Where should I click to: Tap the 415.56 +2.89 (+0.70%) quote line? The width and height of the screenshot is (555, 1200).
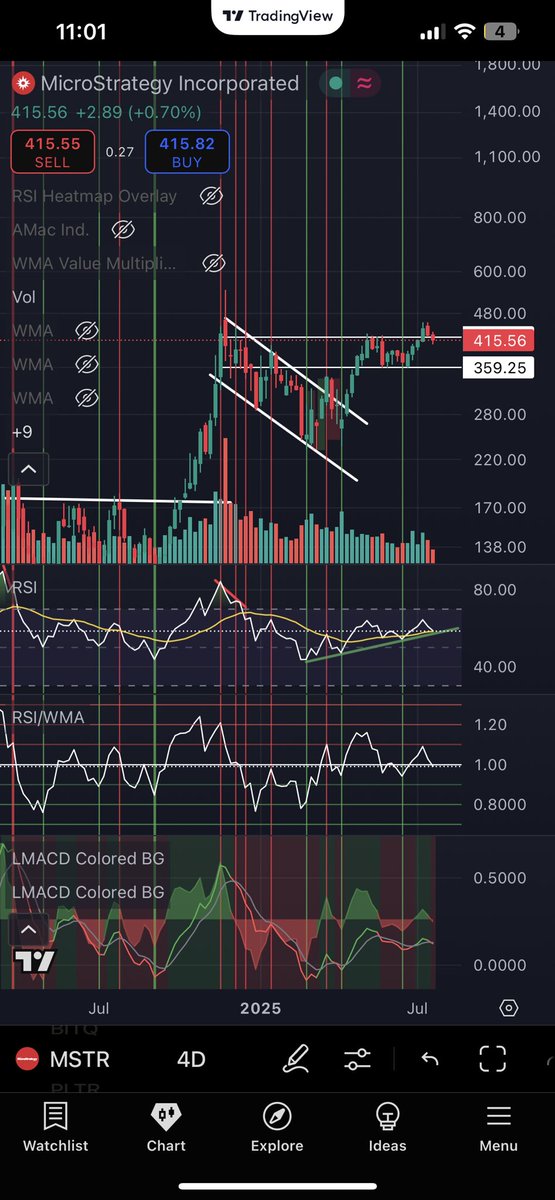pos(106,113)
